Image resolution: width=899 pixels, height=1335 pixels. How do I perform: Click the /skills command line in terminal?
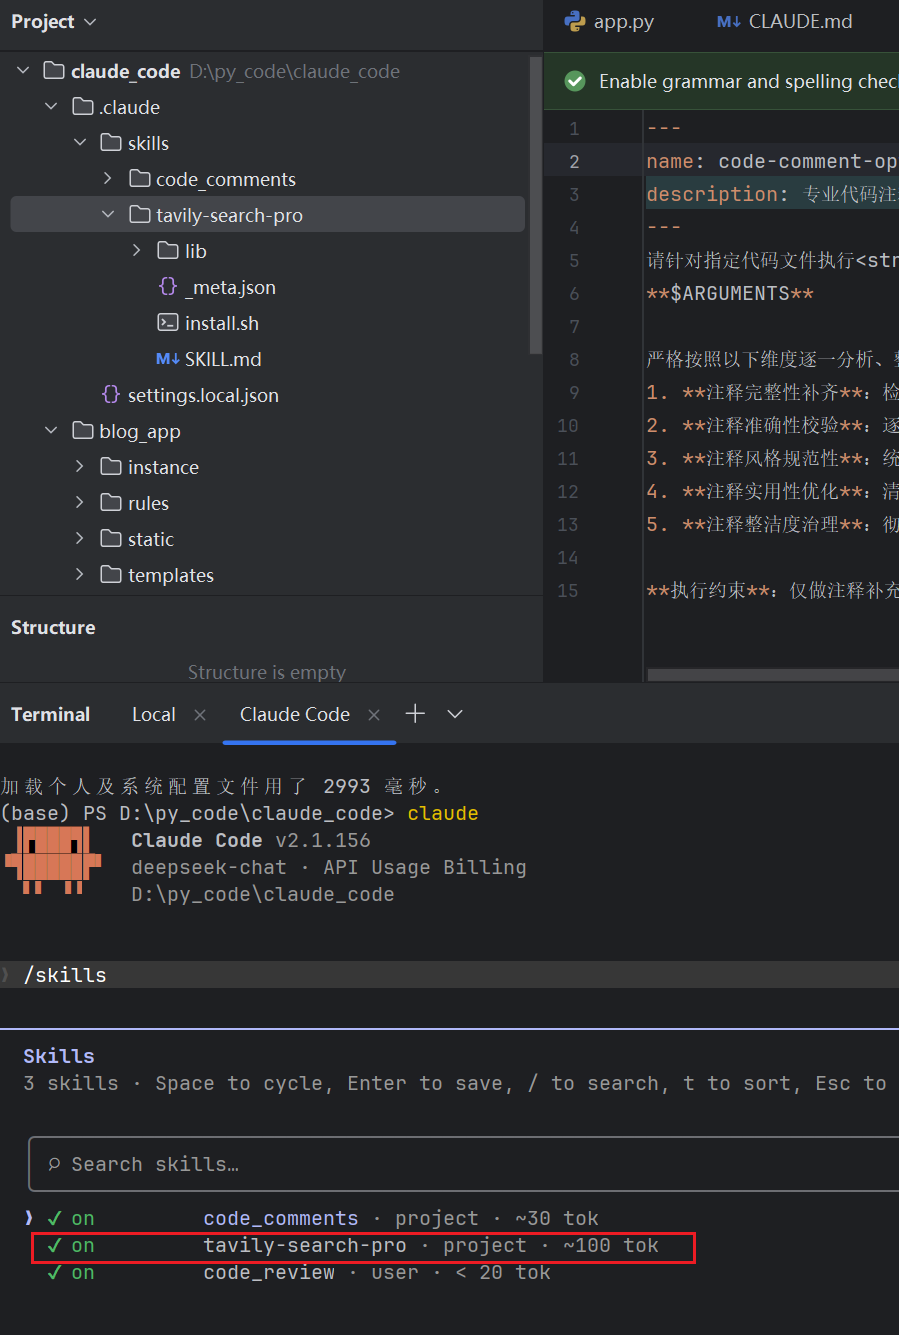[x=65, y=975]
